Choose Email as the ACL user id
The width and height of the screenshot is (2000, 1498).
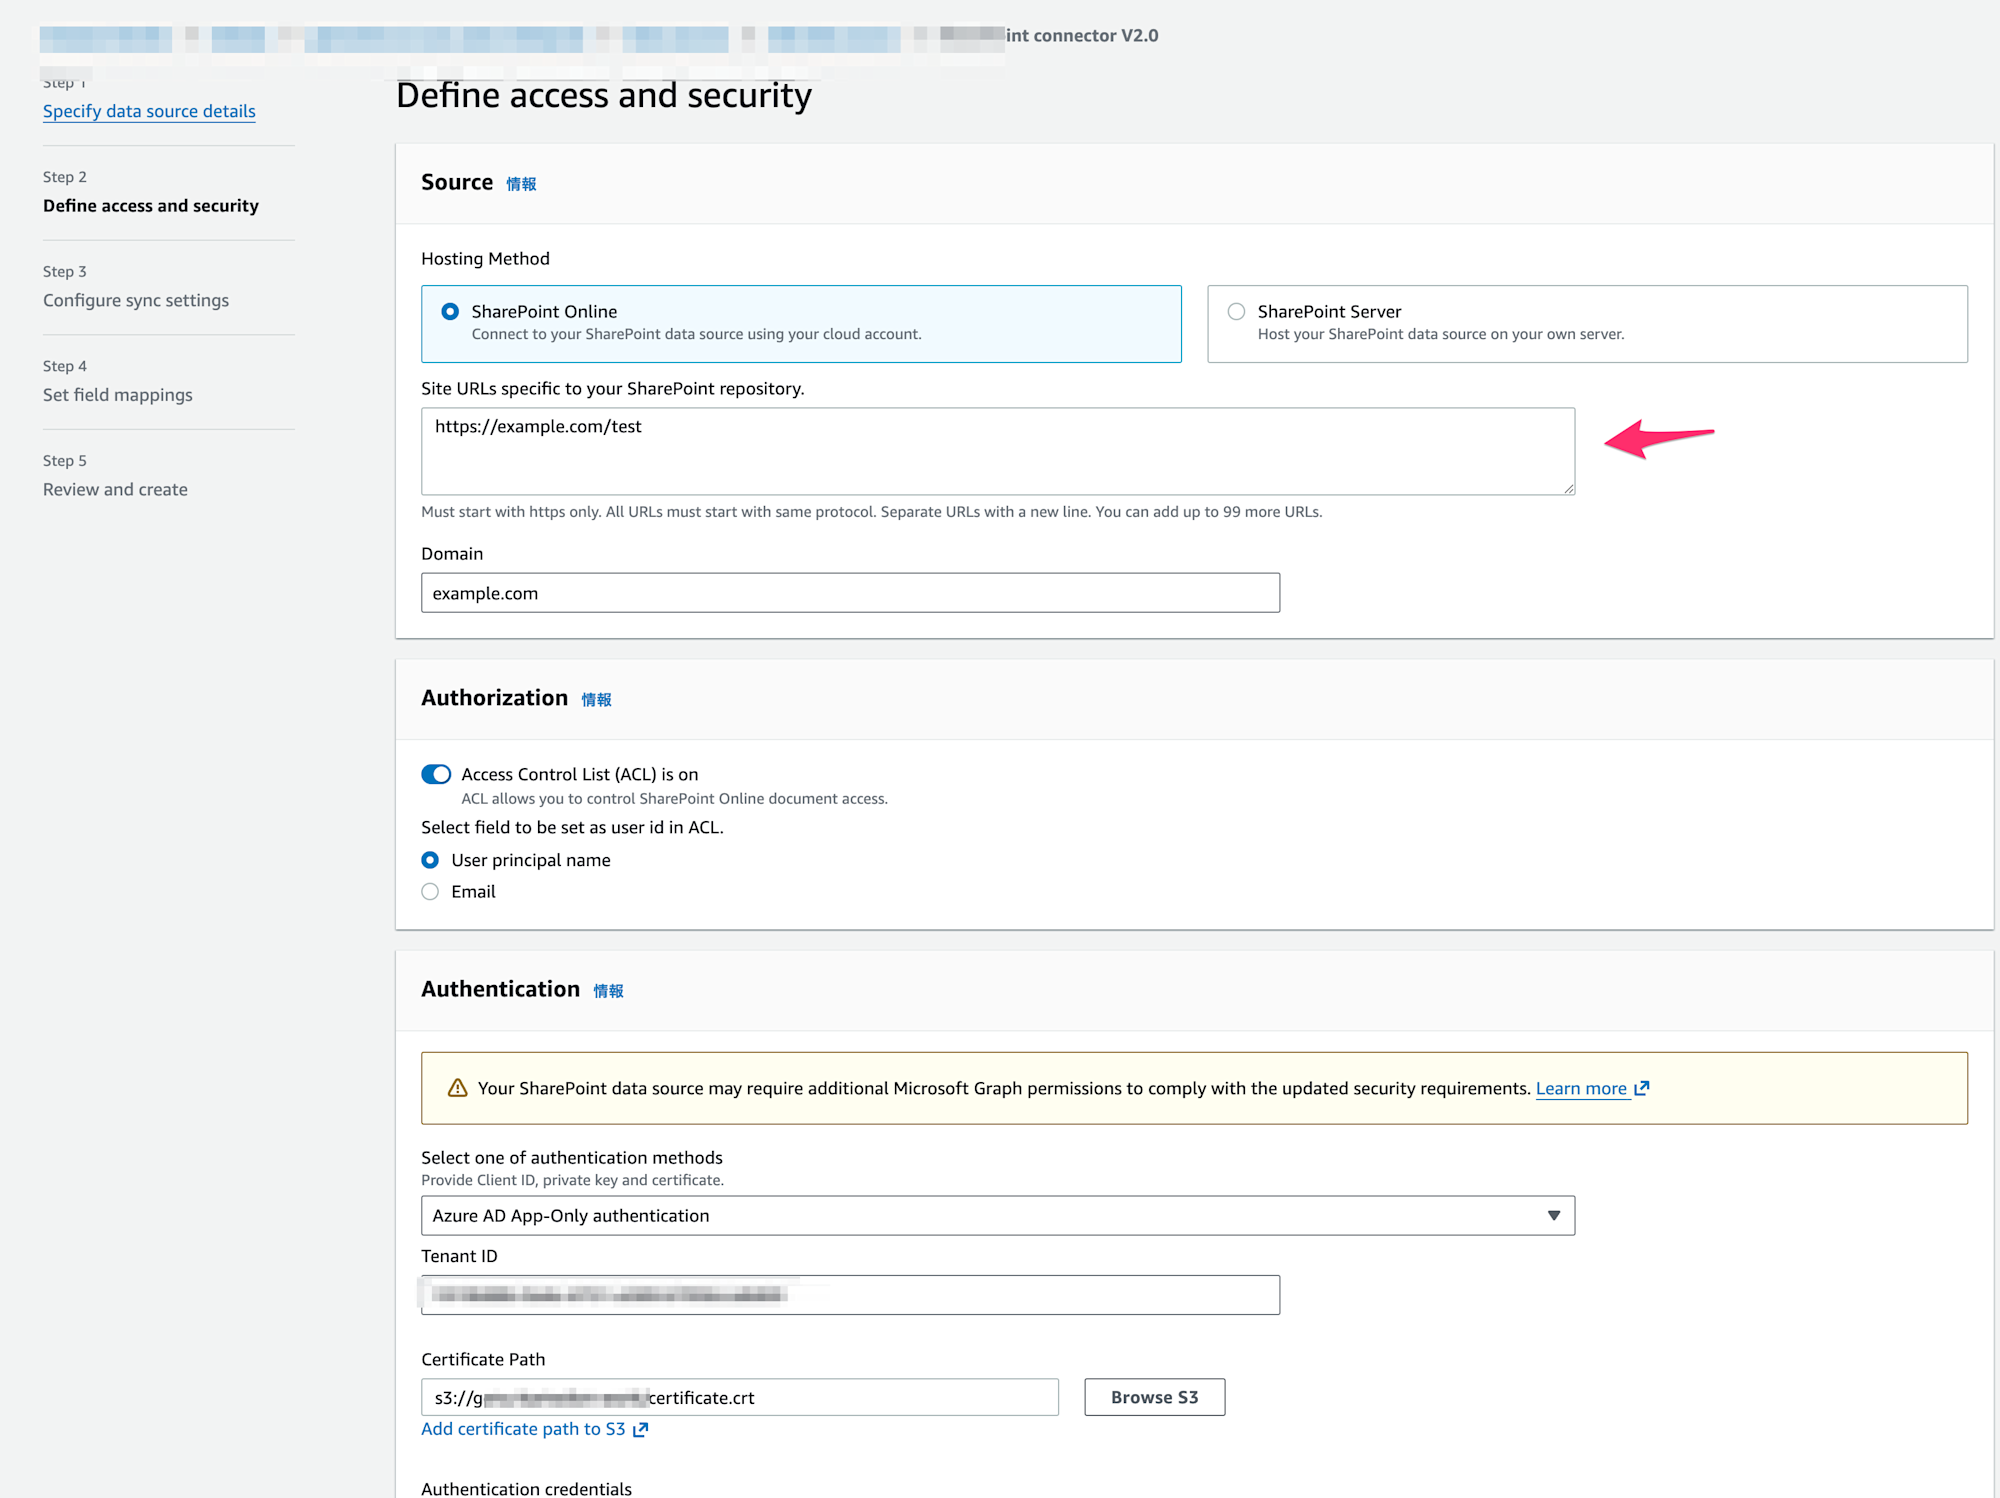[430, 892]
